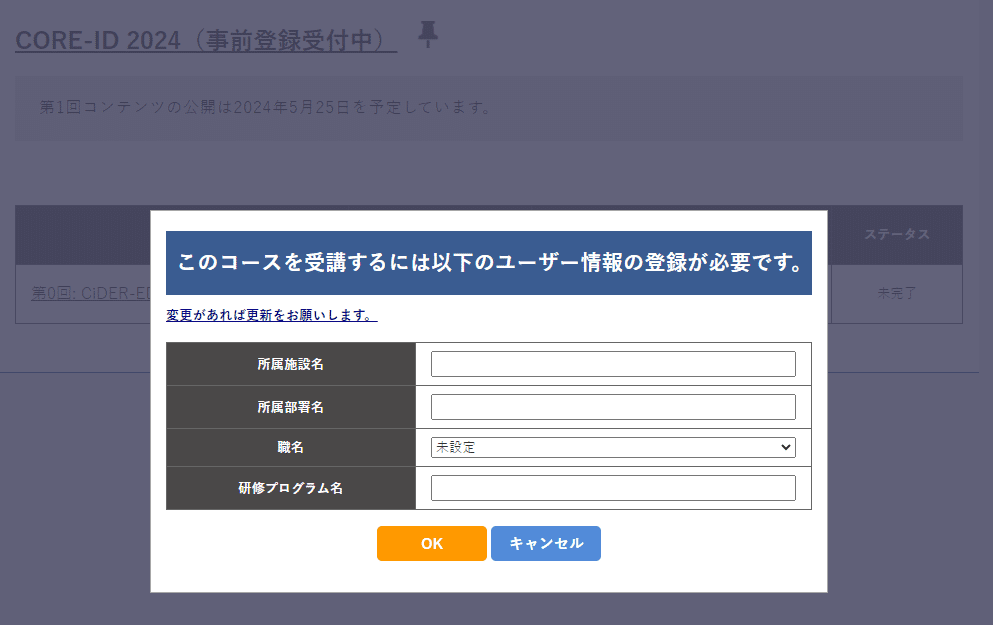Focus the 所属施設名 input field
993x625 pixels.
[613, 364]
